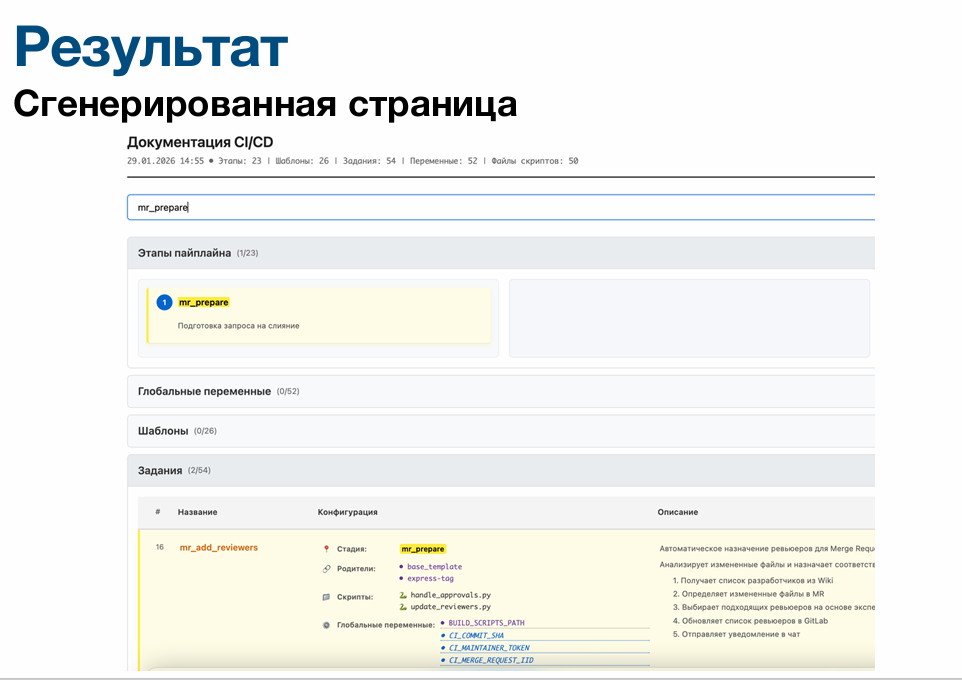
Task: Click the Документация CI/CD page title
Action: click(200, 142)
